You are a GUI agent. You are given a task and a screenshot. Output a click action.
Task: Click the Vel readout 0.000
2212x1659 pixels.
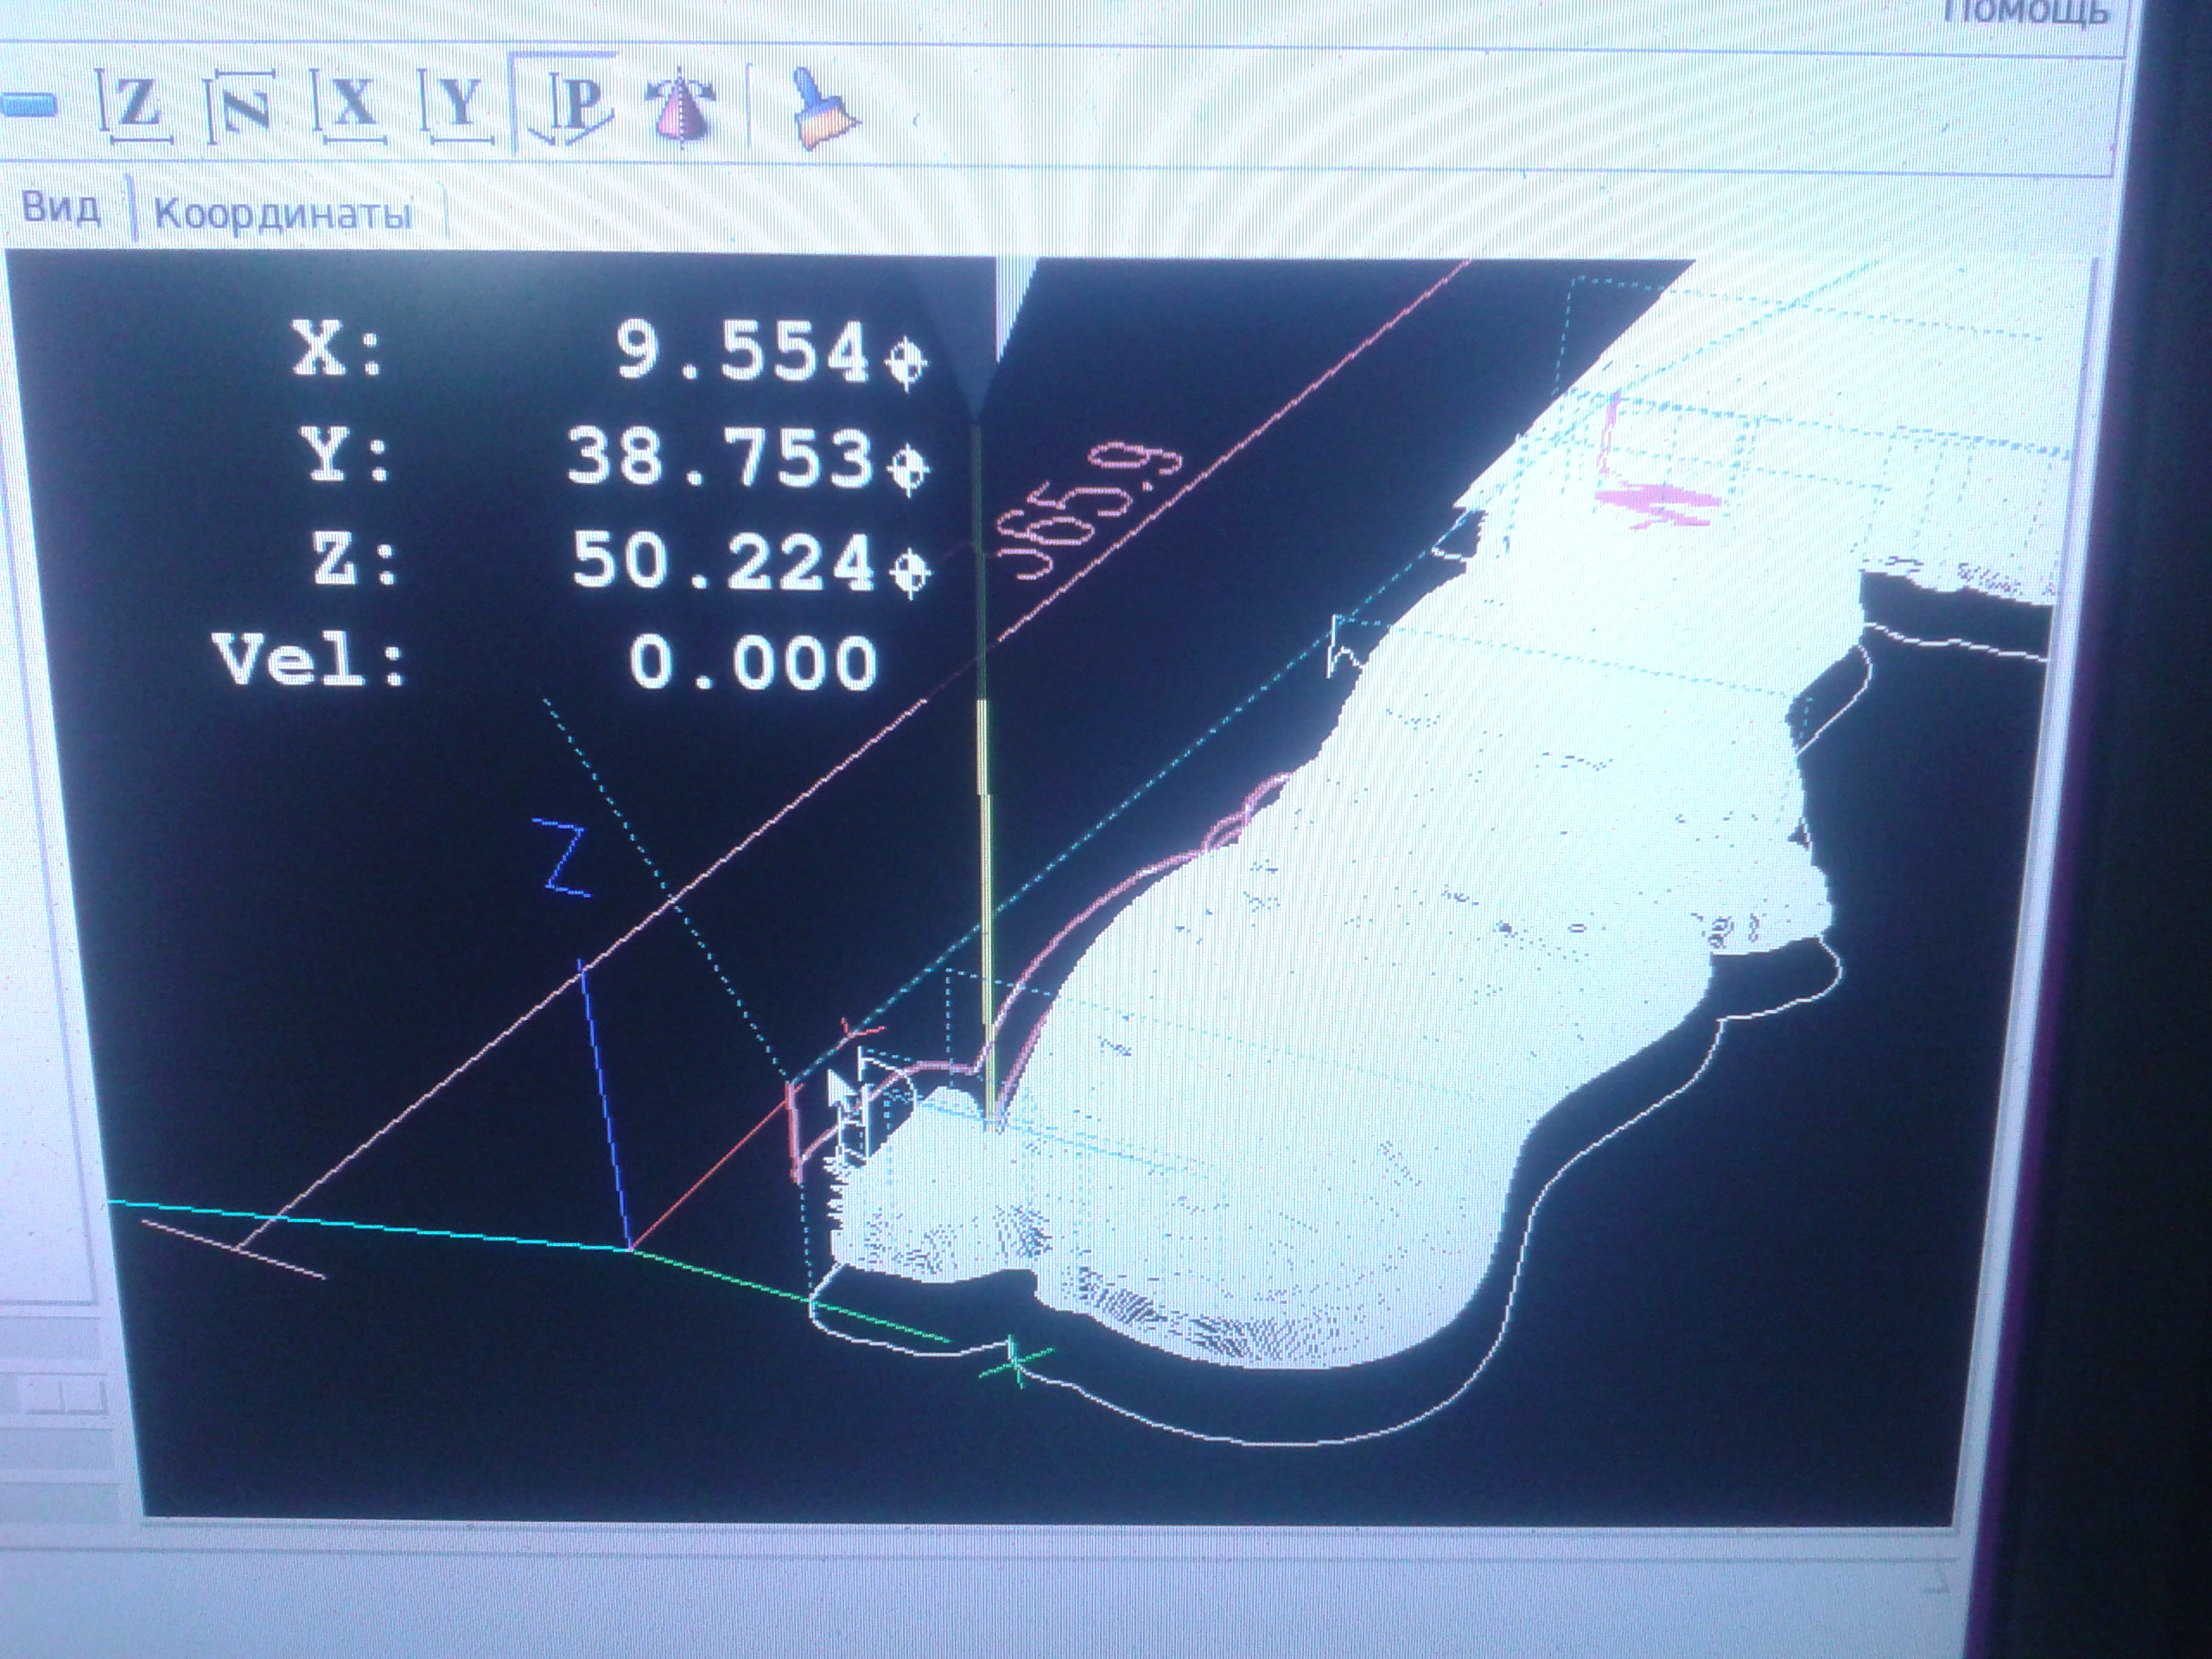[x=752, y=664]
